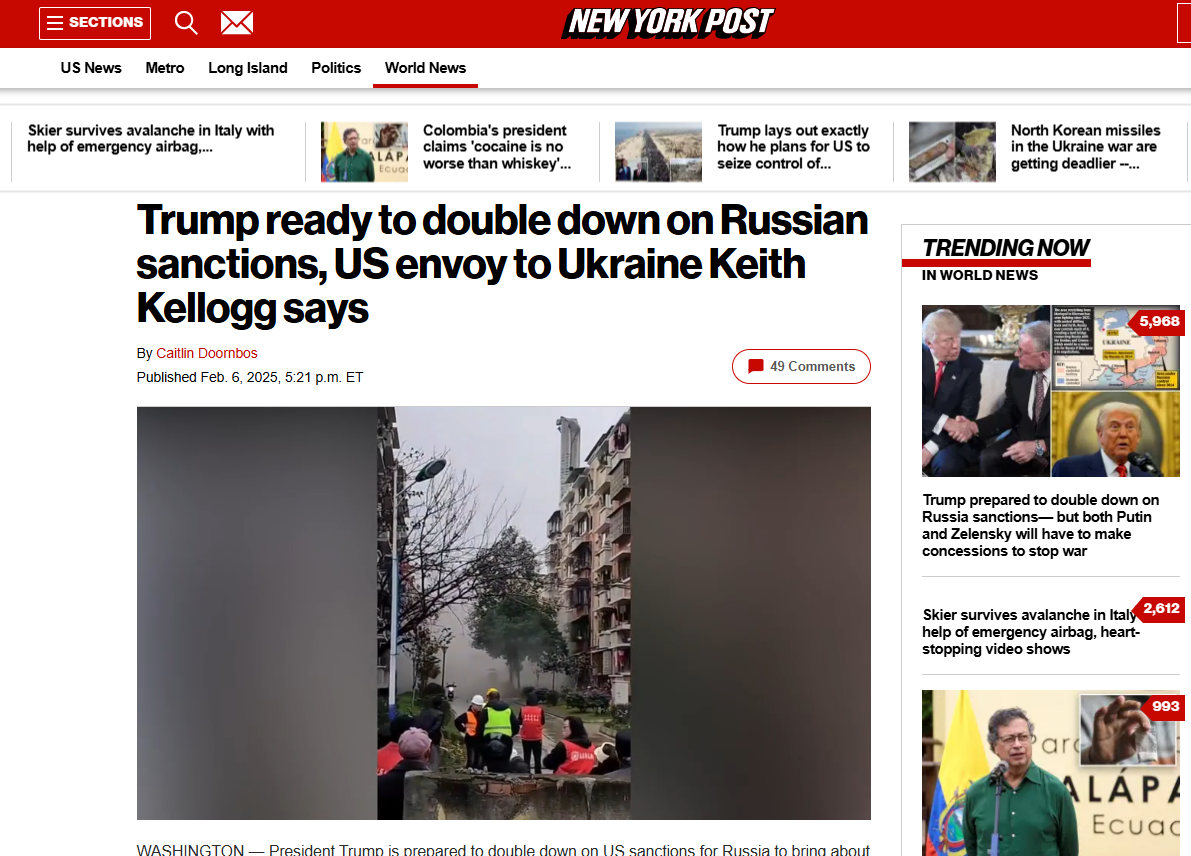Click the 2,612 trending count badge
Screen dimensions: 1191x856
pyautogui.click(x=1160, y=608)
